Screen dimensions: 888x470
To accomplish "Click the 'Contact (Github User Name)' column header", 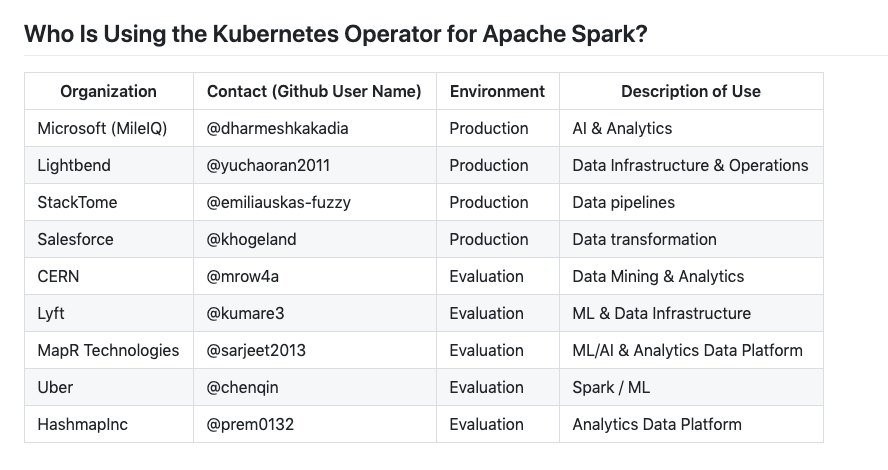I will 314,91.
